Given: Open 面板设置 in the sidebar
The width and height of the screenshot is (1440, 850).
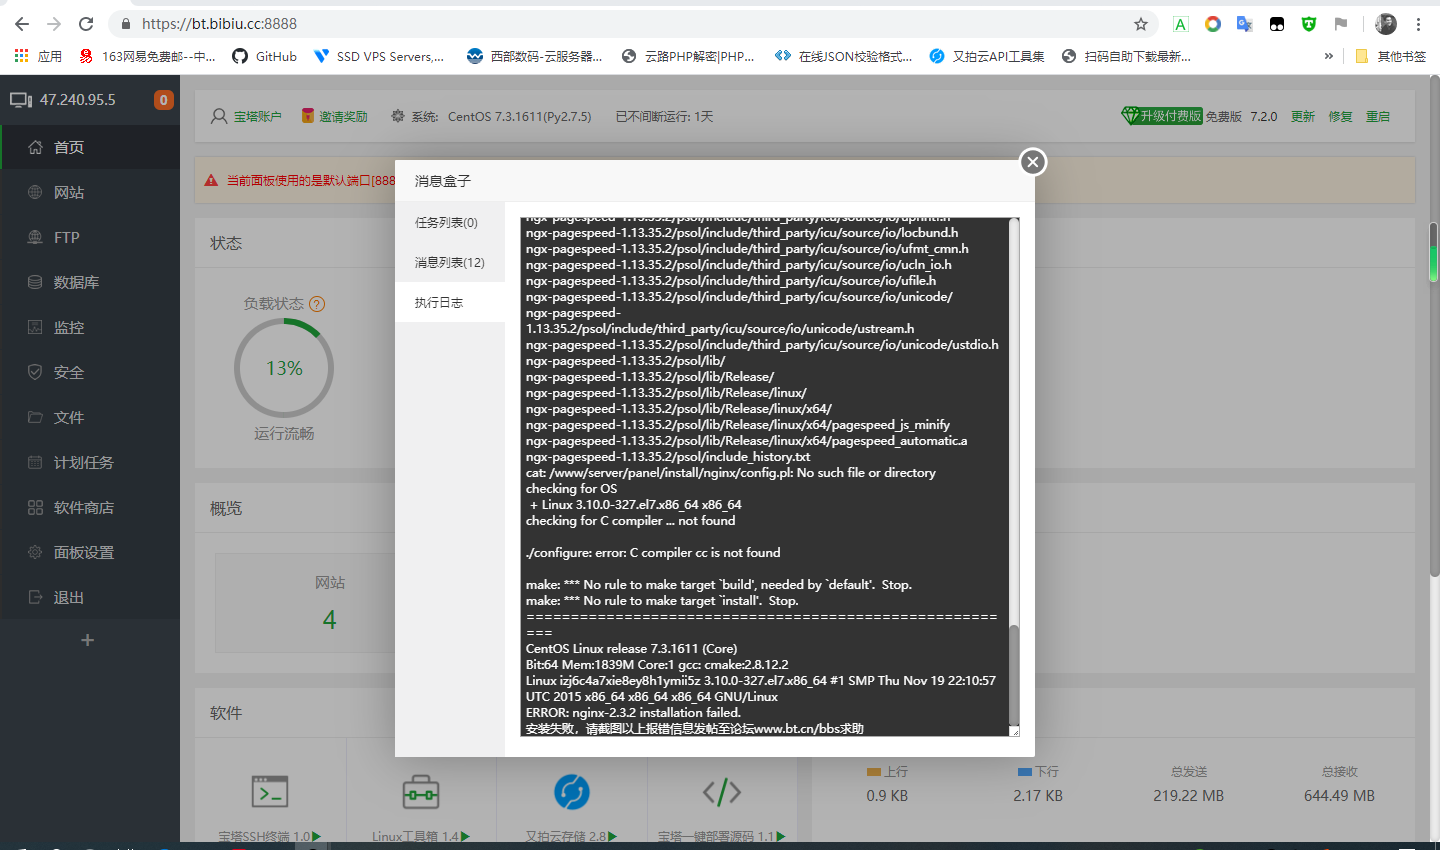Looking at the screenshot, I should pyautogui.click(x=90, y=553).
